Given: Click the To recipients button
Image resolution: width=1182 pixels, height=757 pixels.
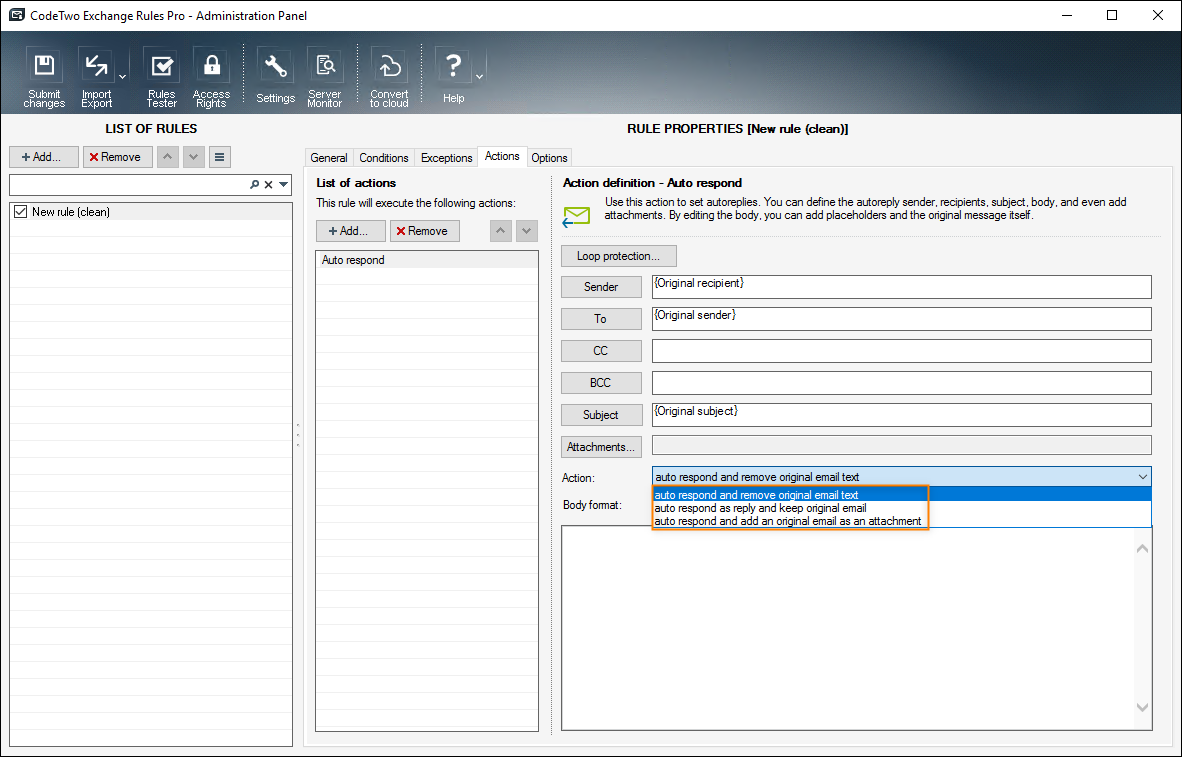Looking at the screenshot, I should [x=601, y=319].
